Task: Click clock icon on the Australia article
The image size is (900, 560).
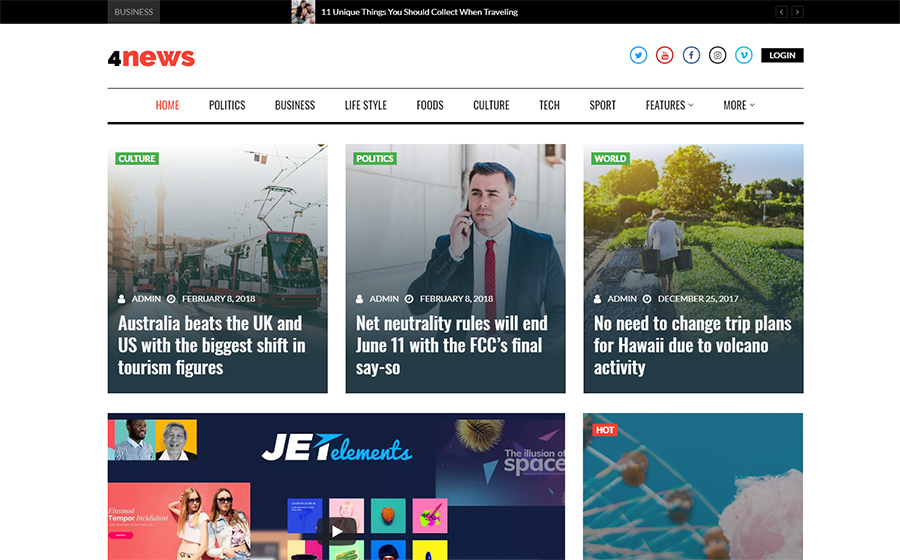Action: [x=171, y=299]
